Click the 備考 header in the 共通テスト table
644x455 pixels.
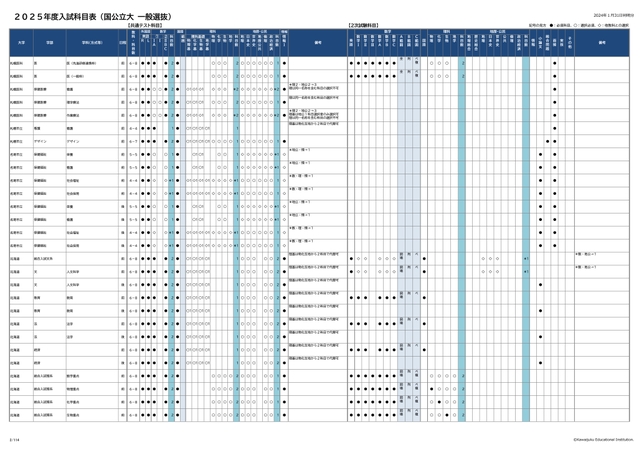click(x=318, y=43)
